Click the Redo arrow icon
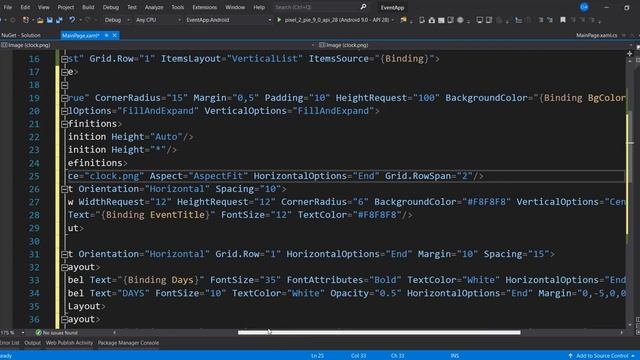Screen dimensions: 640x360 coord(87,20)
